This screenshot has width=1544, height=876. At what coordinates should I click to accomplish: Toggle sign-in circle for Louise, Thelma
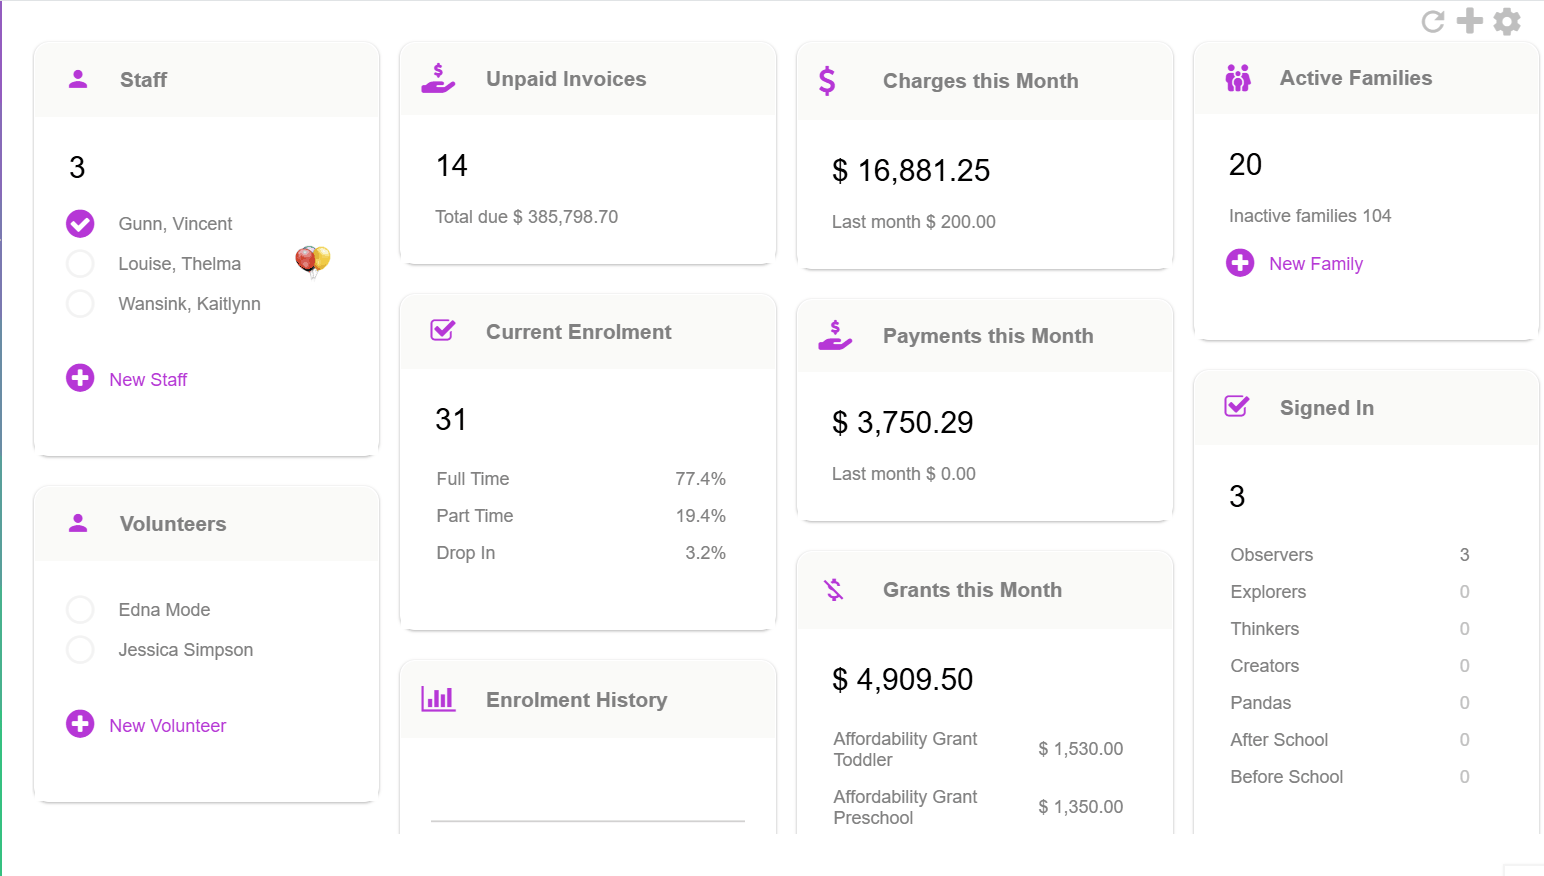click(80, 264)
